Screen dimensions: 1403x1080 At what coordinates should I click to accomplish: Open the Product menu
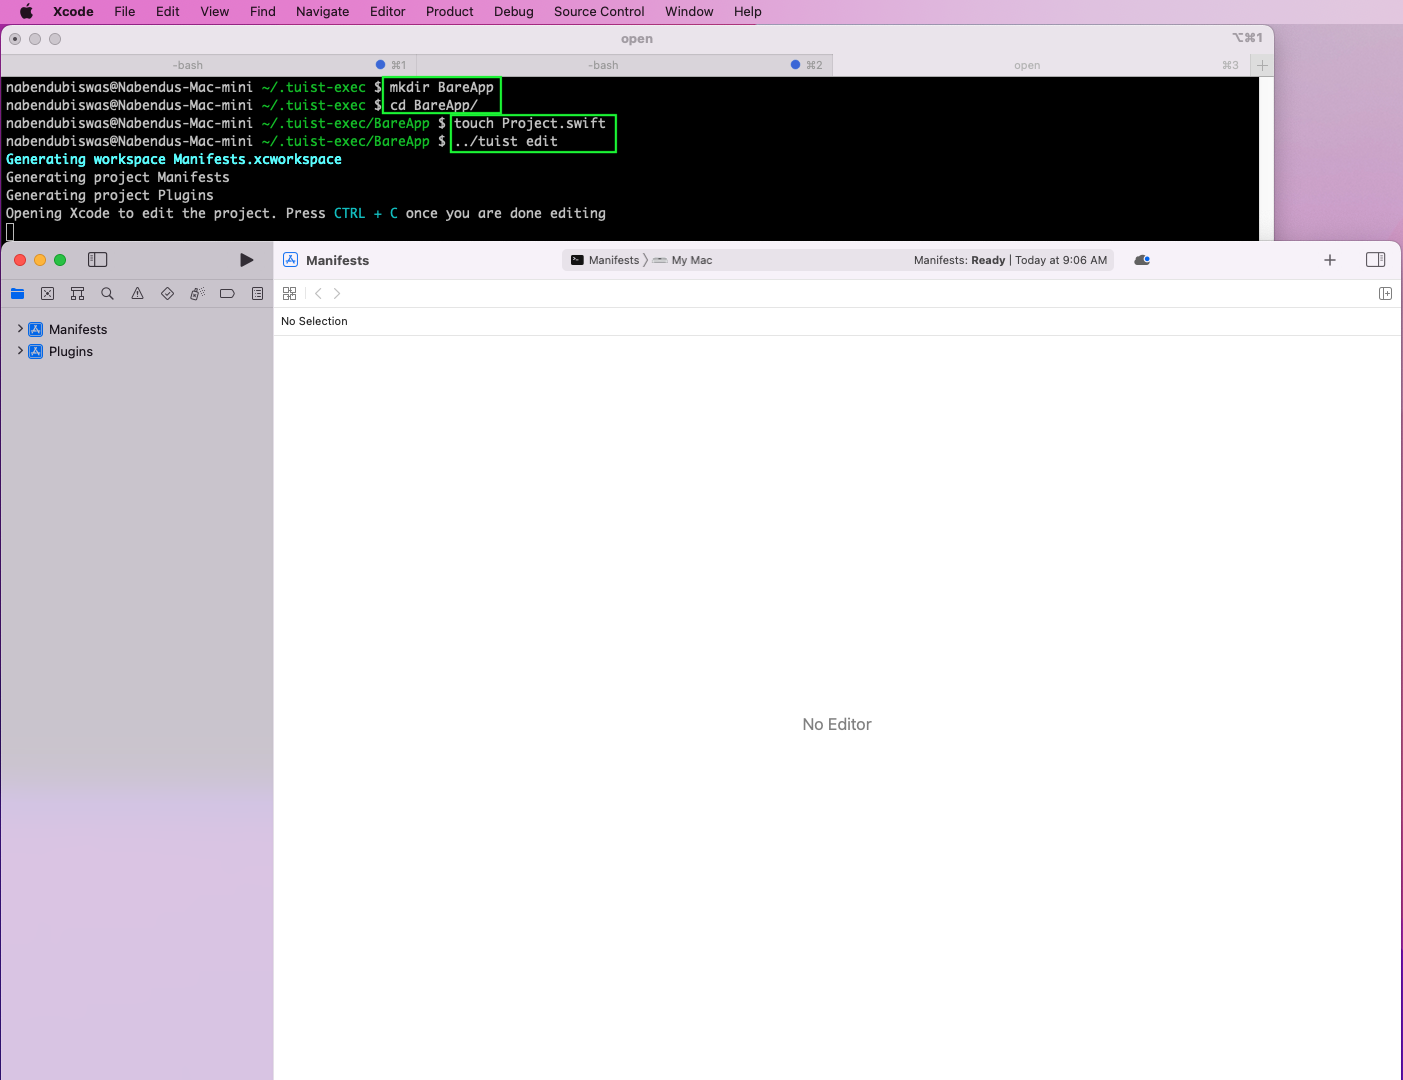[x=450, y=12]
